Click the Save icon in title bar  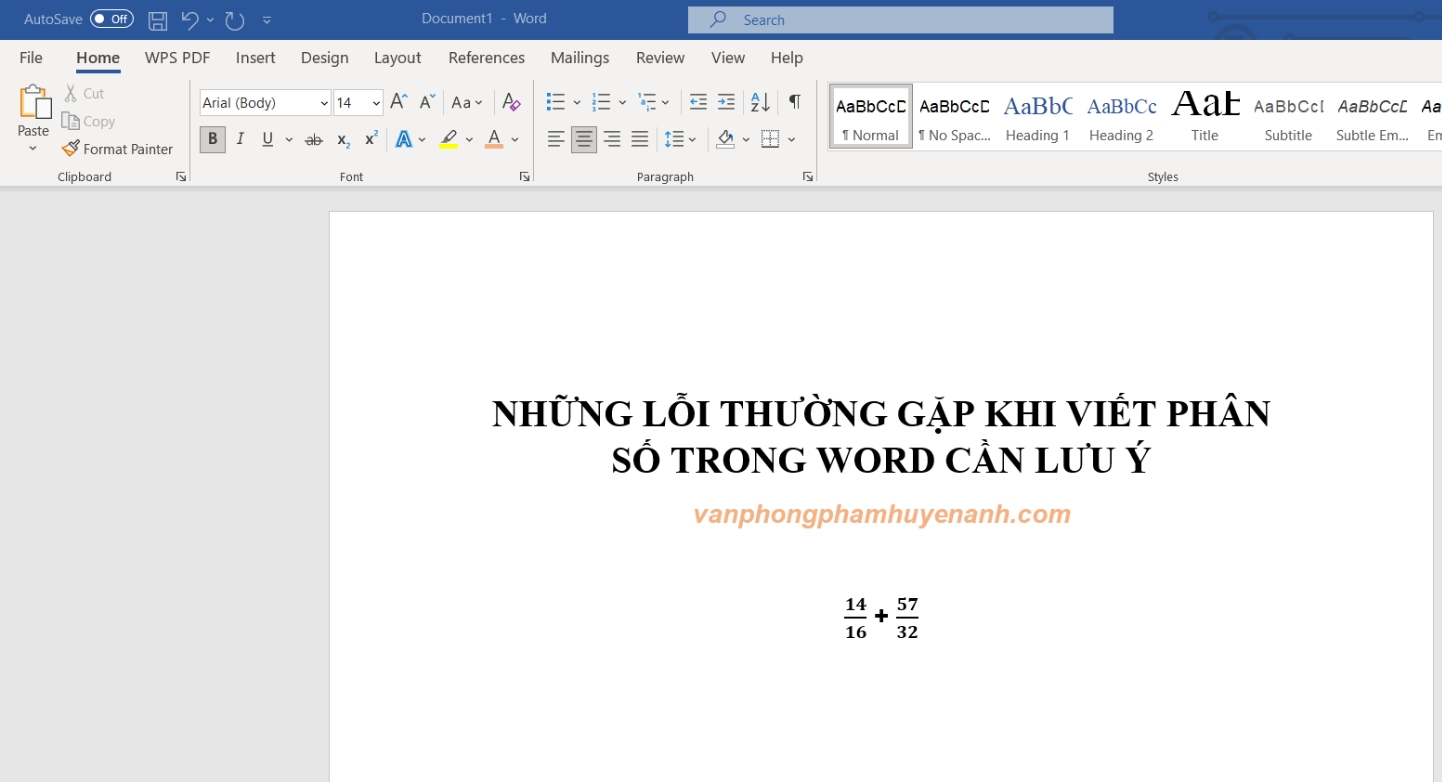157,20
